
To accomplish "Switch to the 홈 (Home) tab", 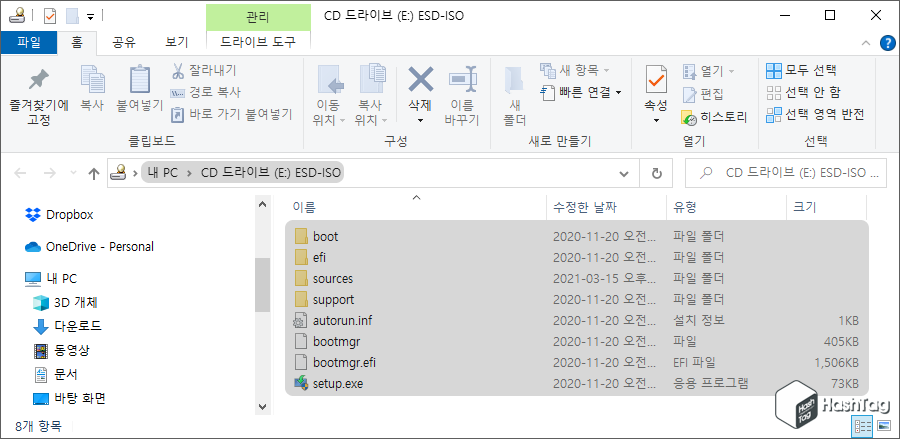I will pos(77,42).
